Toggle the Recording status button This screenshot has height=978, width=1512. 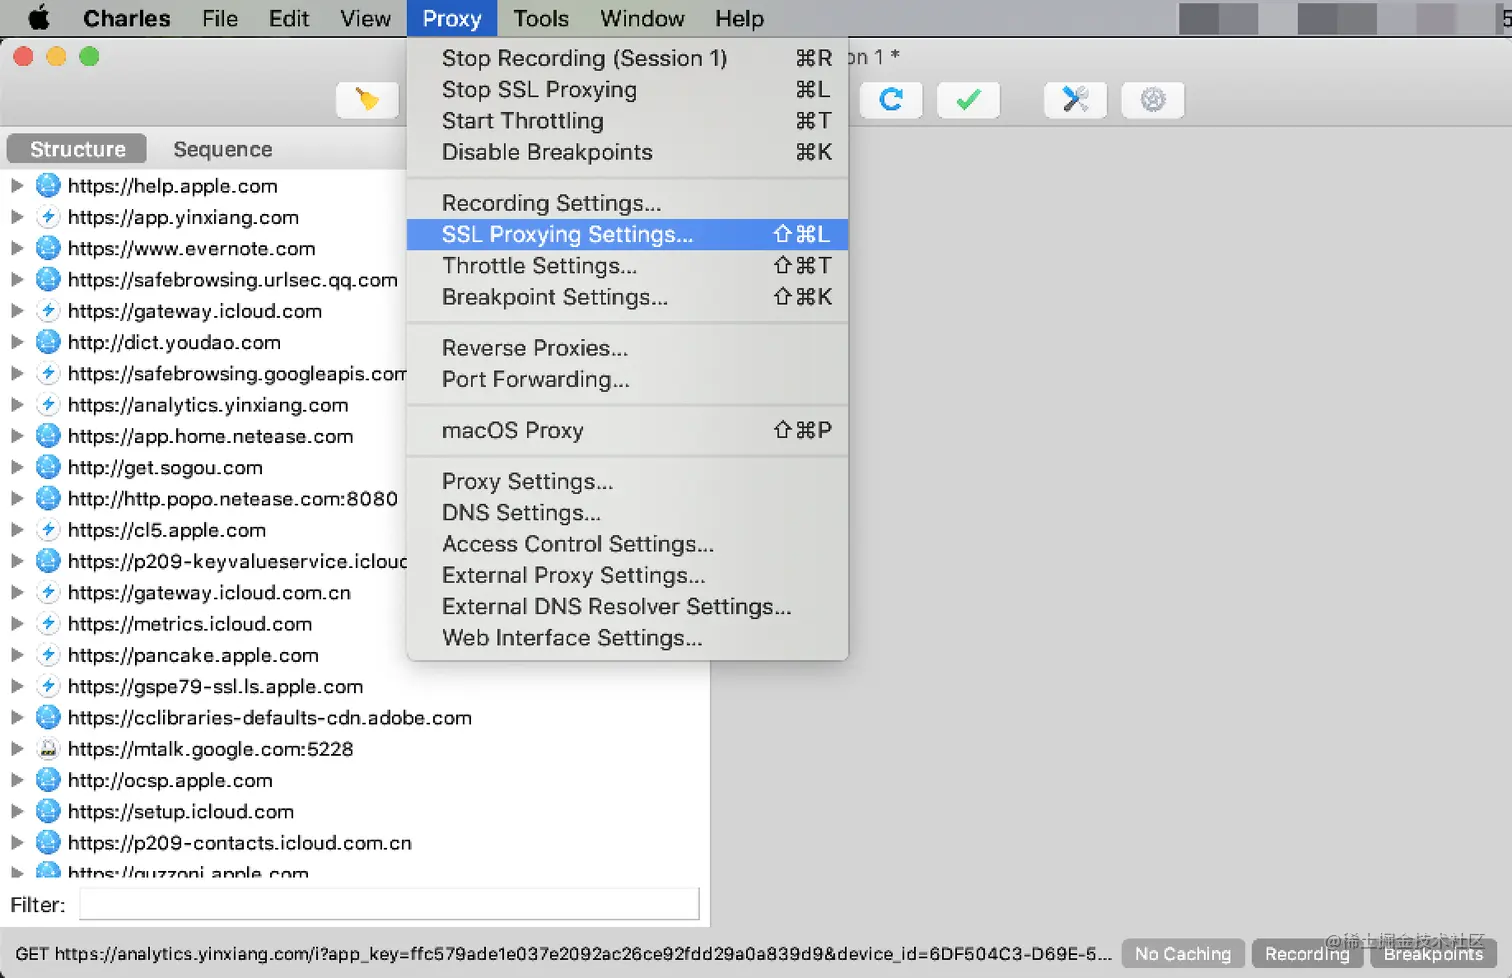pyautogui.click(x=1307, y=953)
